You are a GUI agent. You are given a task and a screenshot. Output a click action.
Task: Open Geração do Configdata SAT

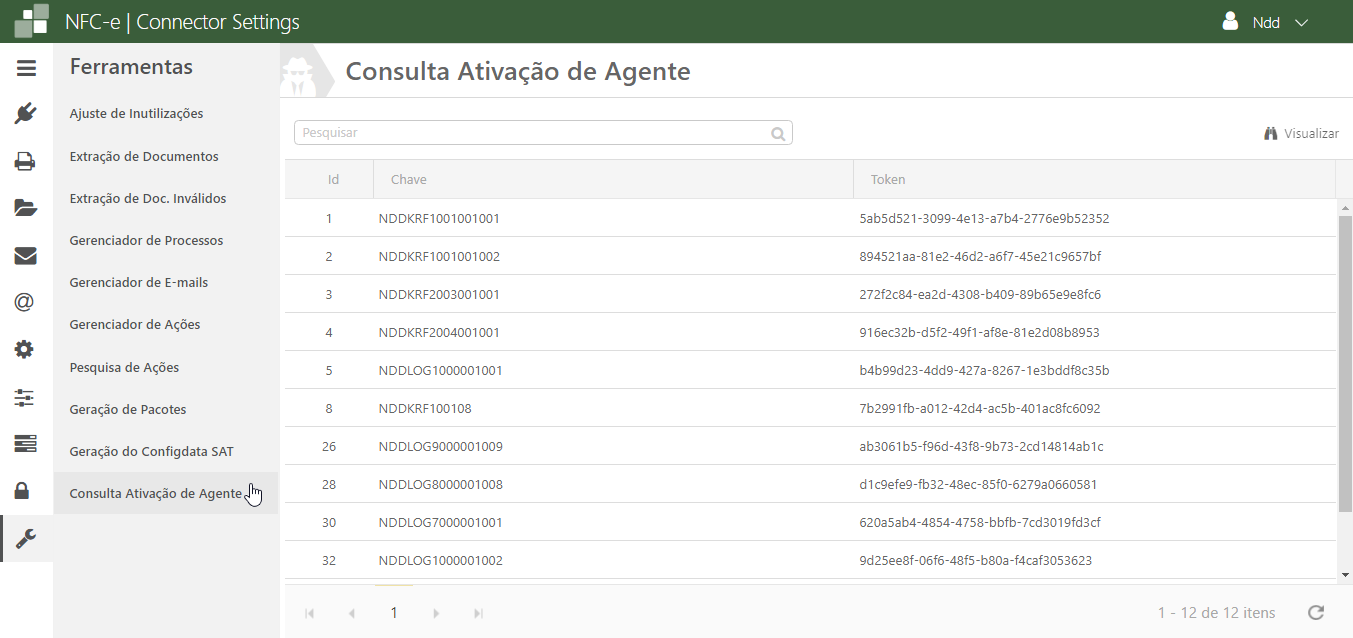[x=151, y=452]
